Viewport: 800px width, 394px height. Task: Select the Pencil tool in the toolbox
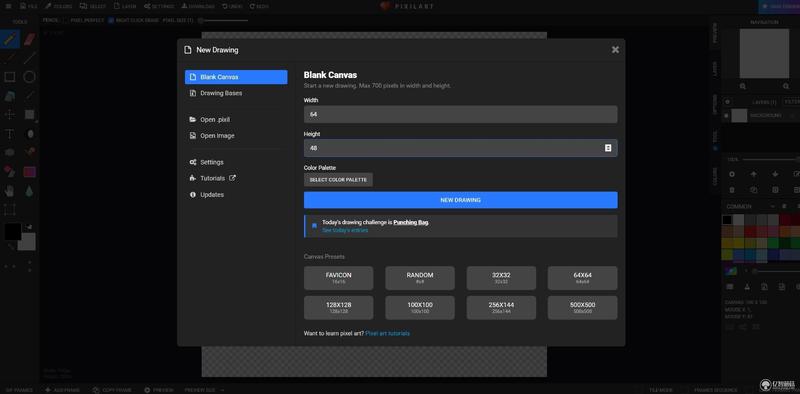[10, 39]
